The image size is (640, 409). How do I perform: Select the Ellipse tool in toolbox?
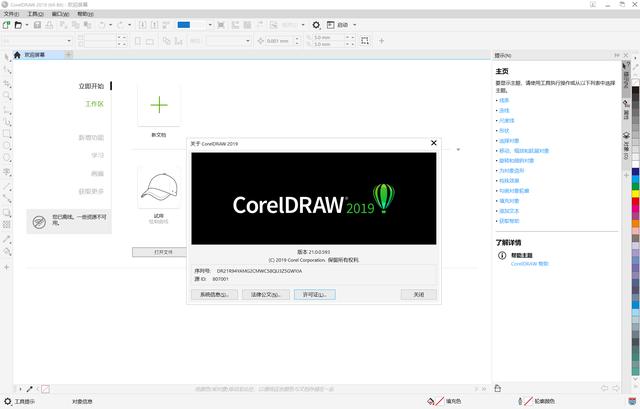click(7, 146)
